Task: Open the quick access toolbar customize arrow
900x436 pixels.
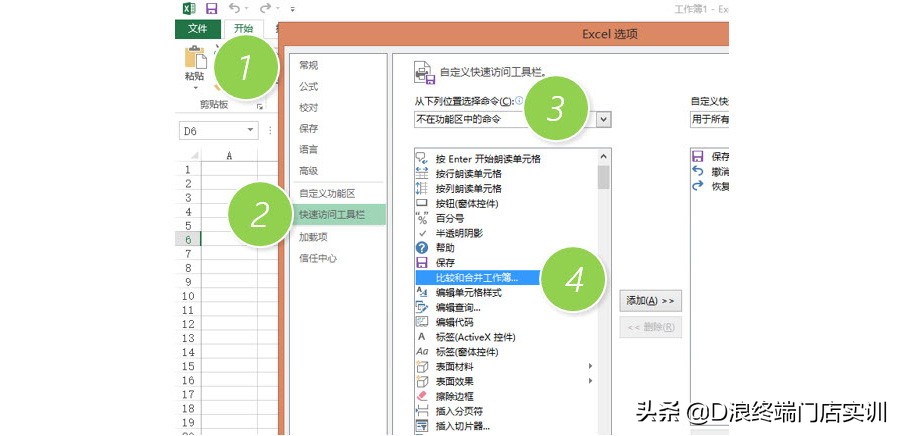Action: point(293,9)
